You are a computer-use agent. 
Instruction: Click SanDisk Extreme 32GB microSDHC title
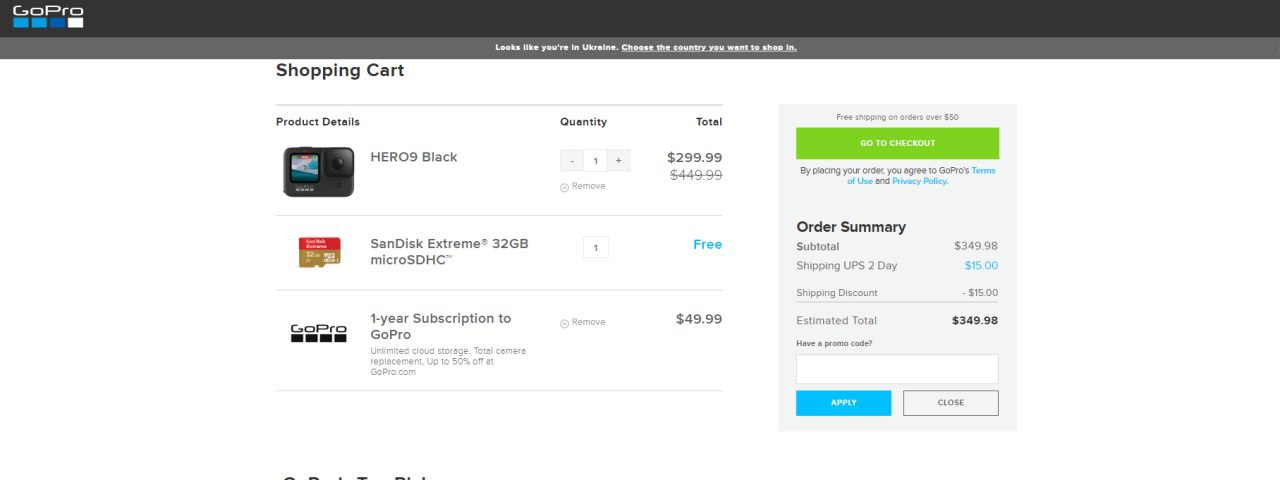449,251
